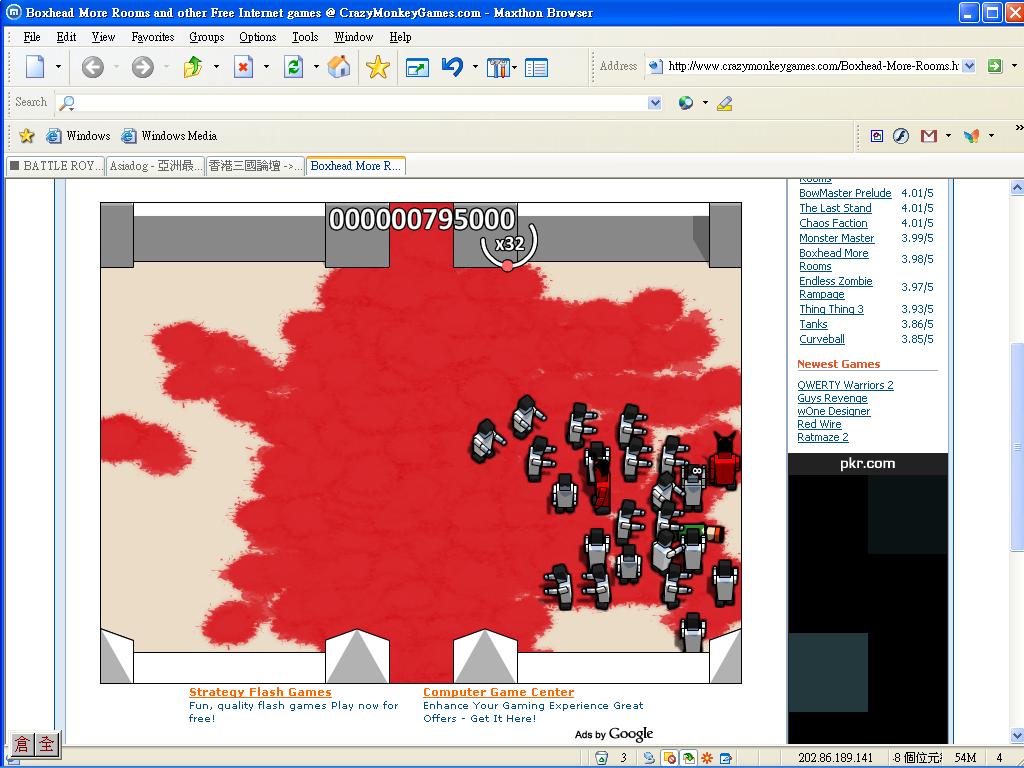Open the Favorites menu
This screenshot has height=768, width=1024.
(x=153, y=37)
